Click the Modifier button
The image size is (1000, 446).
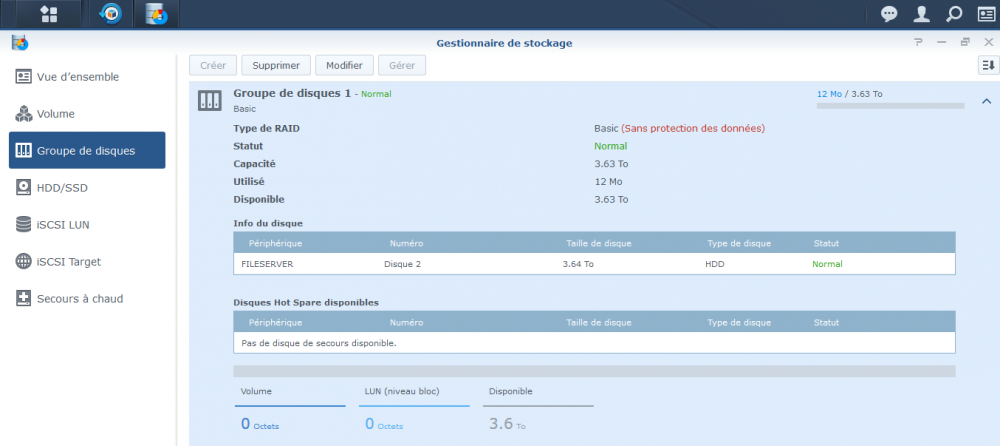point(344,65)
